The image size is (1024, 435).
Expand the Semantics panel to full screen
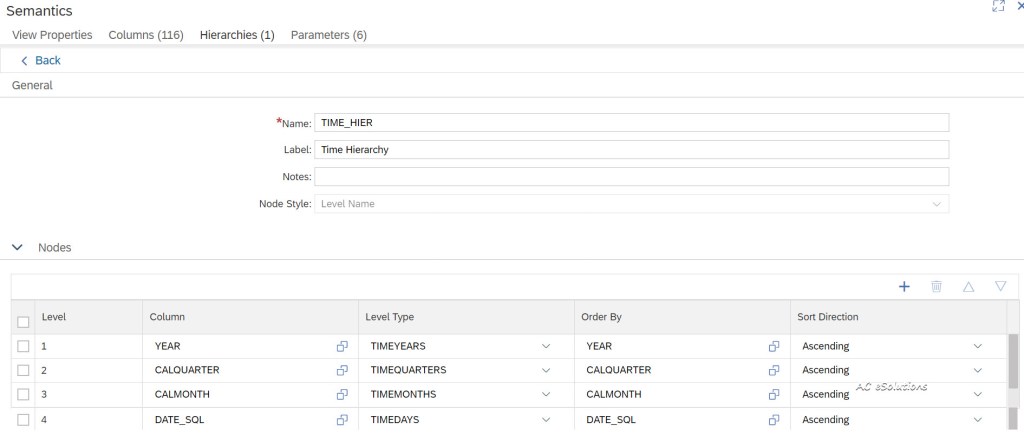tap(997, 7)
